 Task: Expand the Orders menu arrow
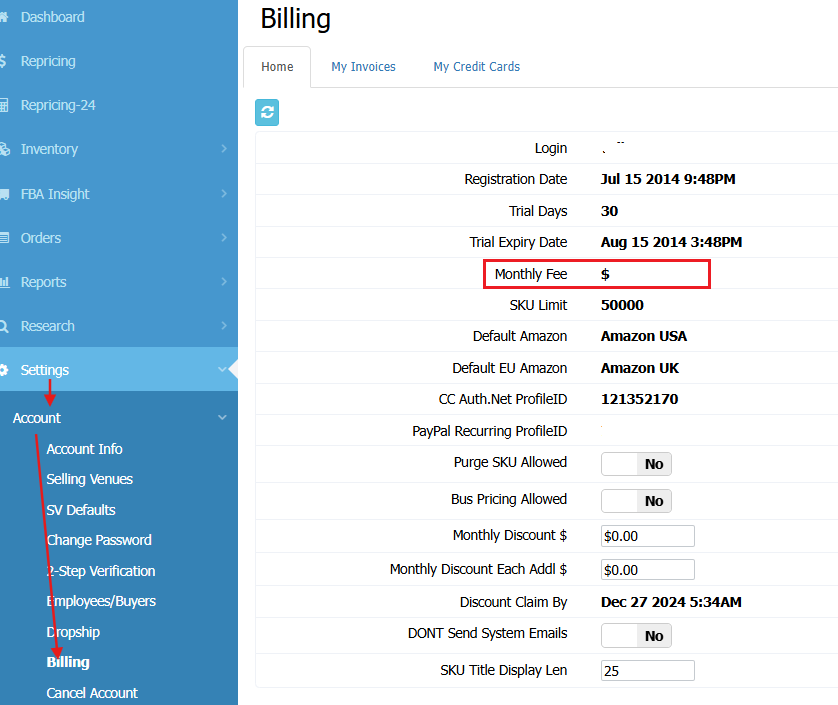[x=223, y=238]
